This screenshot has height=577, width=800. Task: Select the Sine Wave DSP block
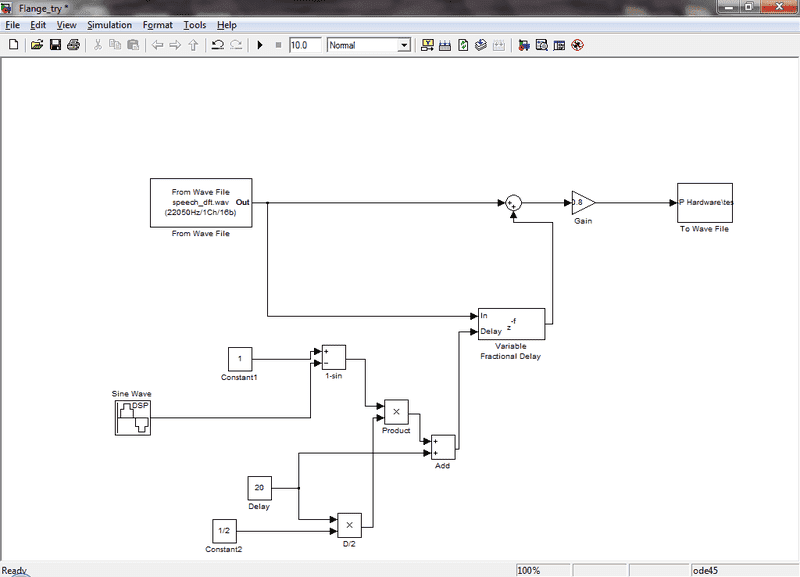pos(135,417)
